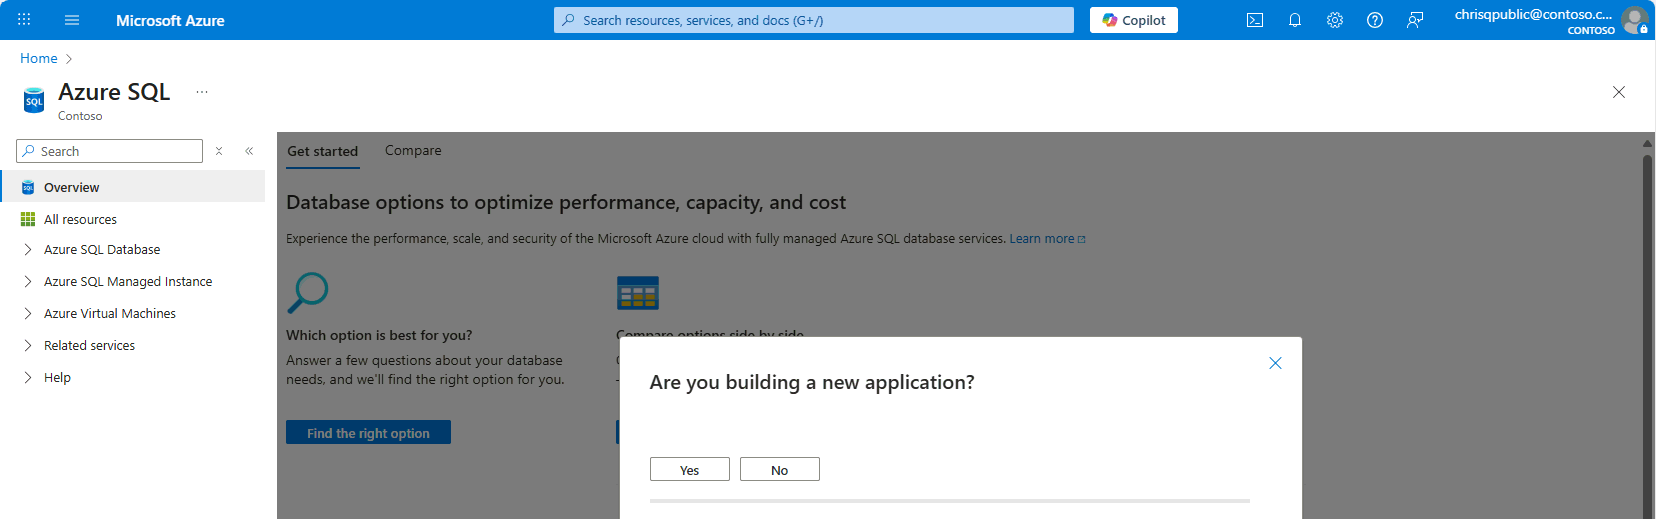1656x519 pixels.
Task: Expand the Azure SQL Database tree item
Action: 28,250
